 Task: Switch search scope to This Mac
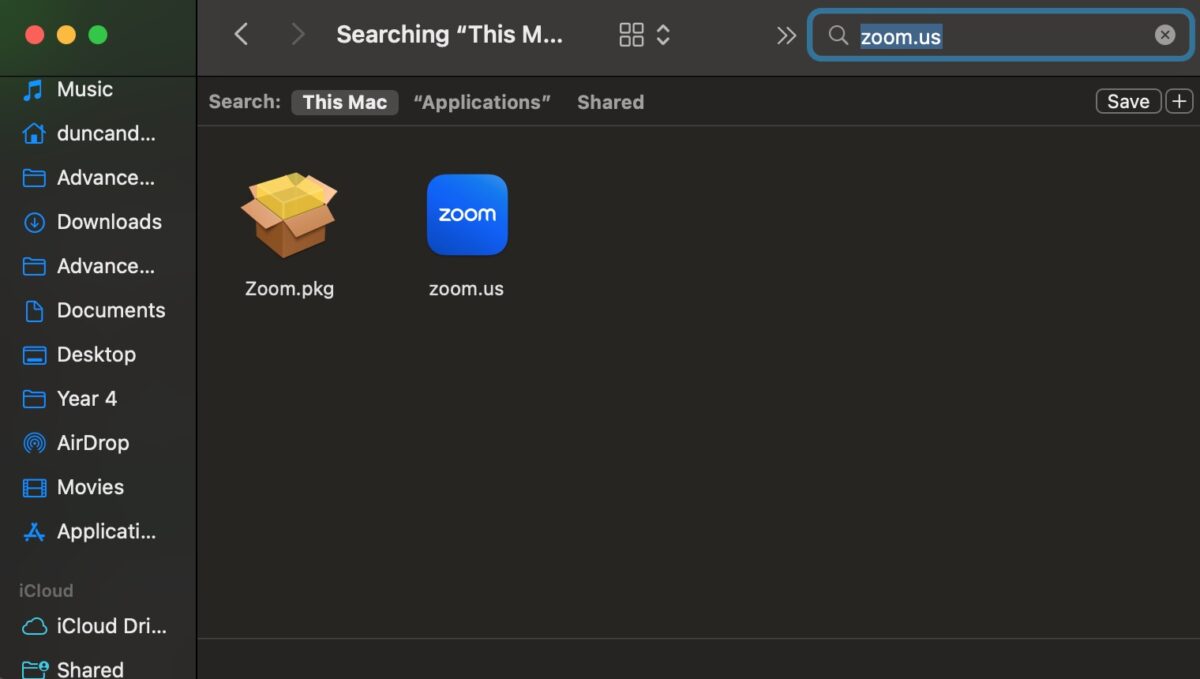(344, 102)
